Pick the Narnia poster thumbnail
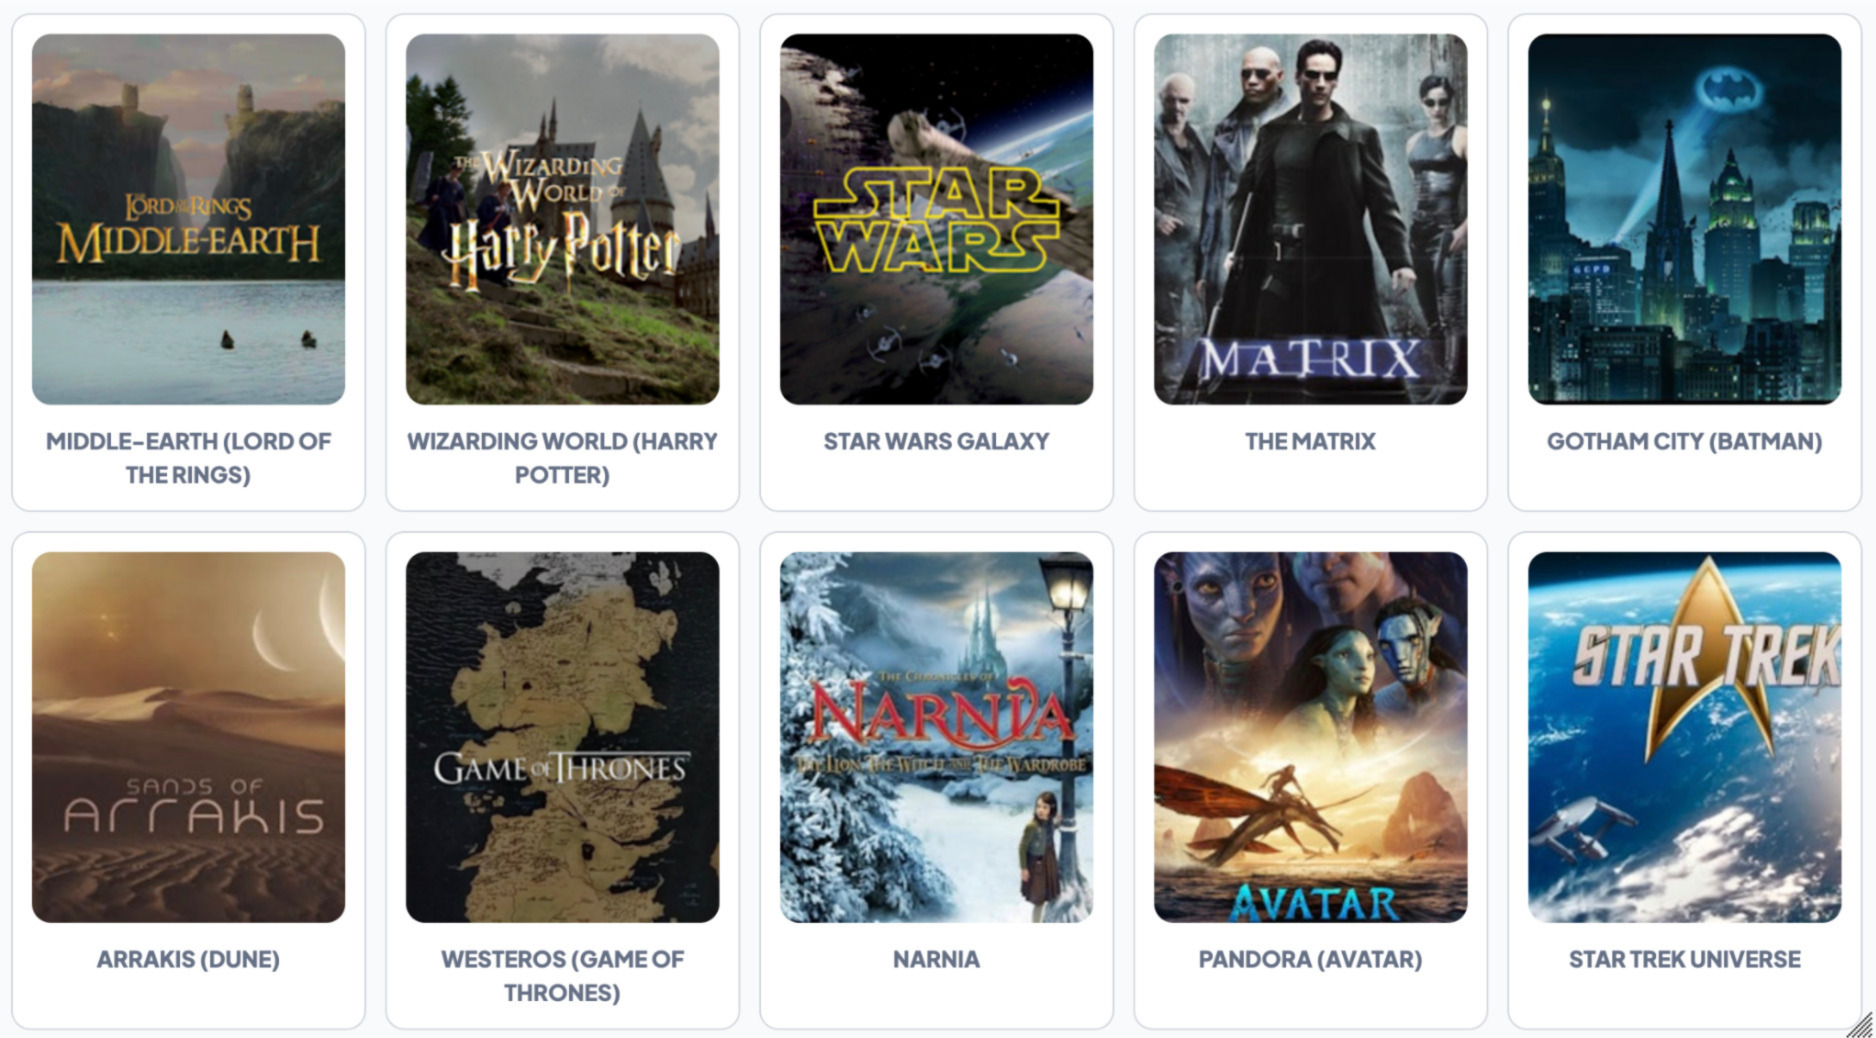 [936, 737]
